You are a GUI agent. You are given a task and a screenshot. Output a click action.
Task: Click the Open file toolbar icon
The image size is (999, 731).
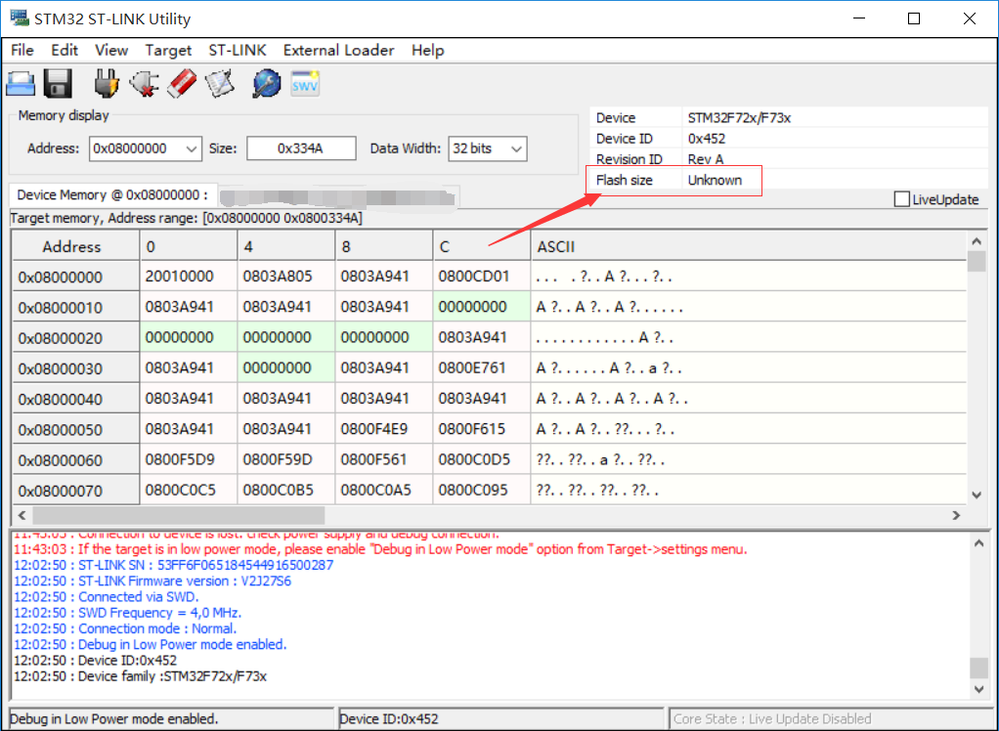click(20, 83)
